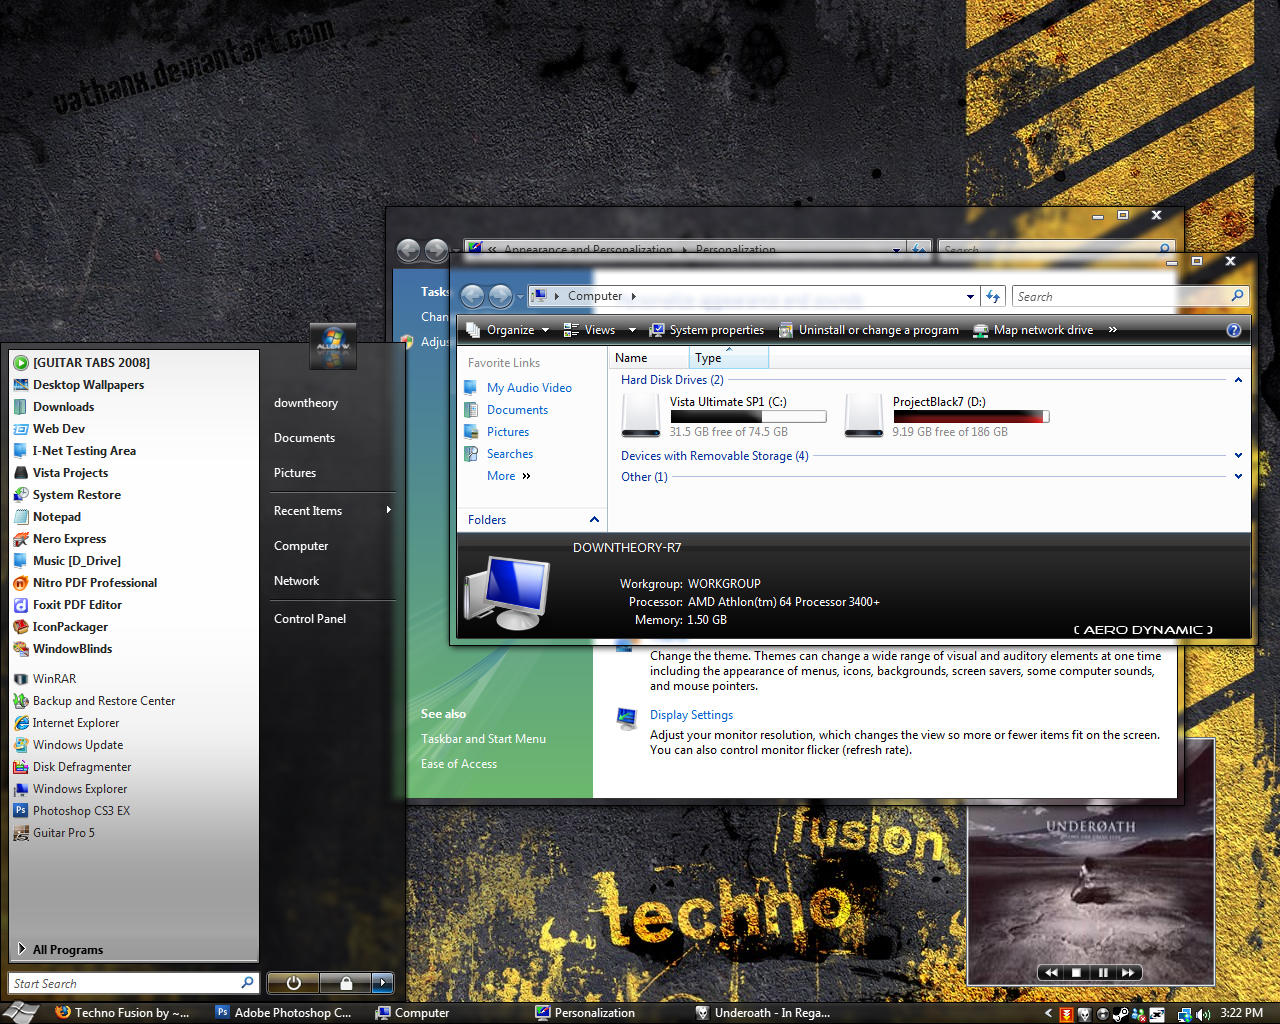Image resolution: width=1280 pixels, height=1024 pixels.
Task: Select the ProjectBlack7 (D:) drive icon
Action: click(863, 415)
